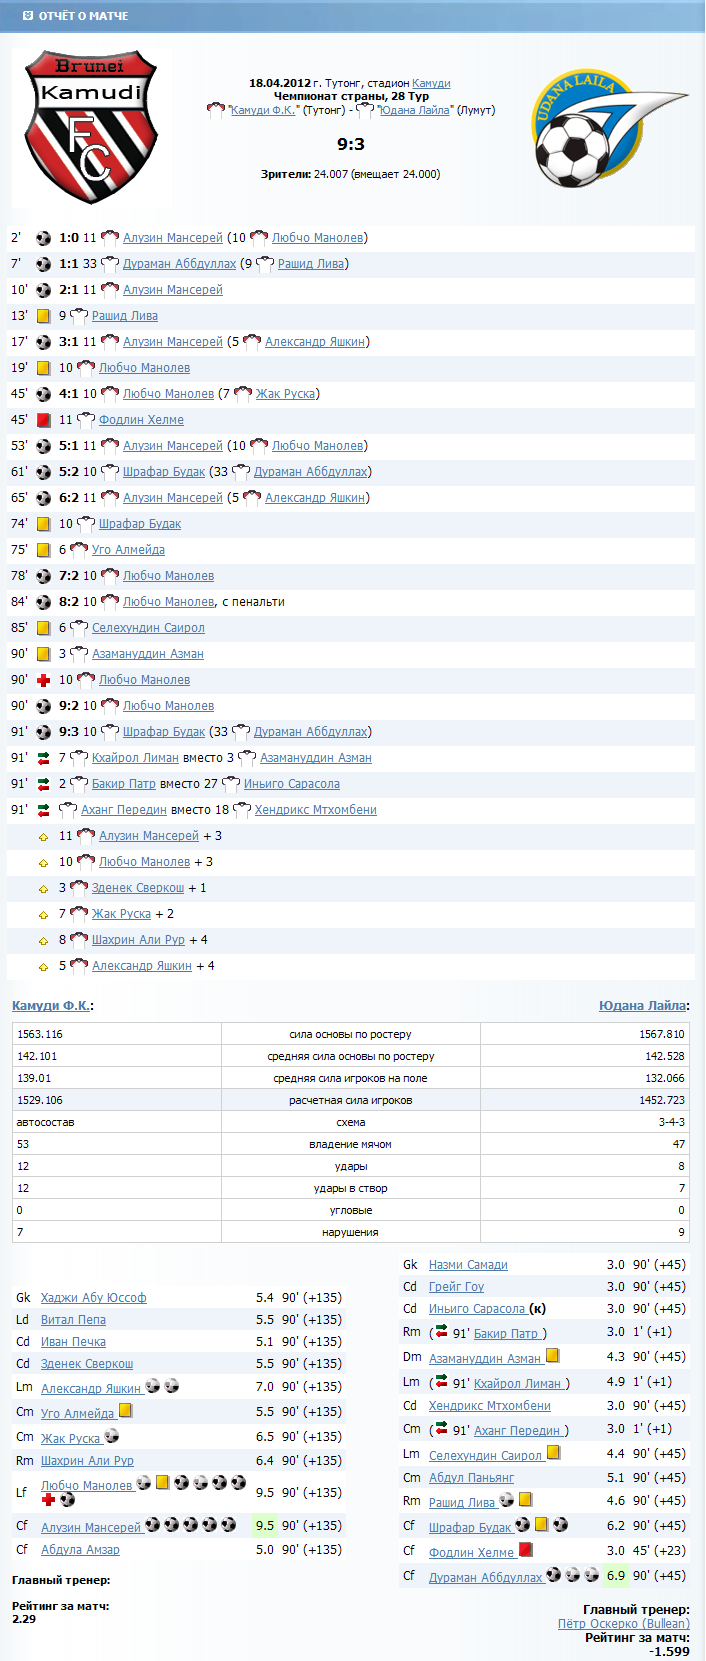This screenshot has height=1661, width=706.
Task: Click the red card icon at 45'
Action: (43, 420)
